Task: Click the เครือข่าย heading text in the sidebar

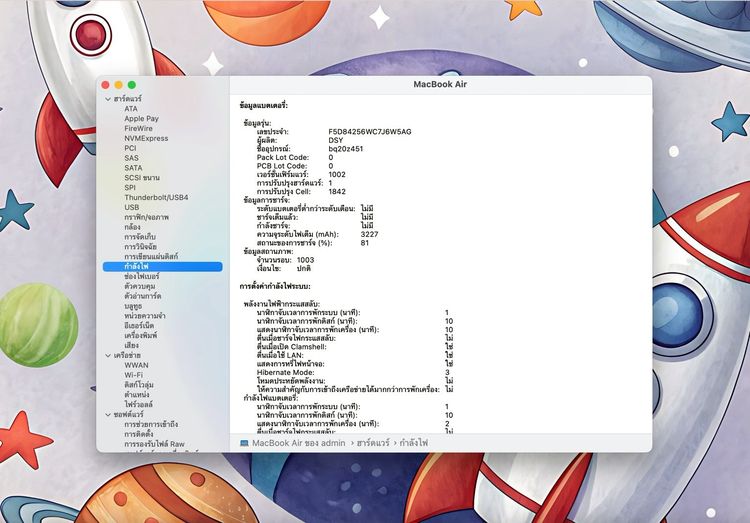Action: click(127, 356)
